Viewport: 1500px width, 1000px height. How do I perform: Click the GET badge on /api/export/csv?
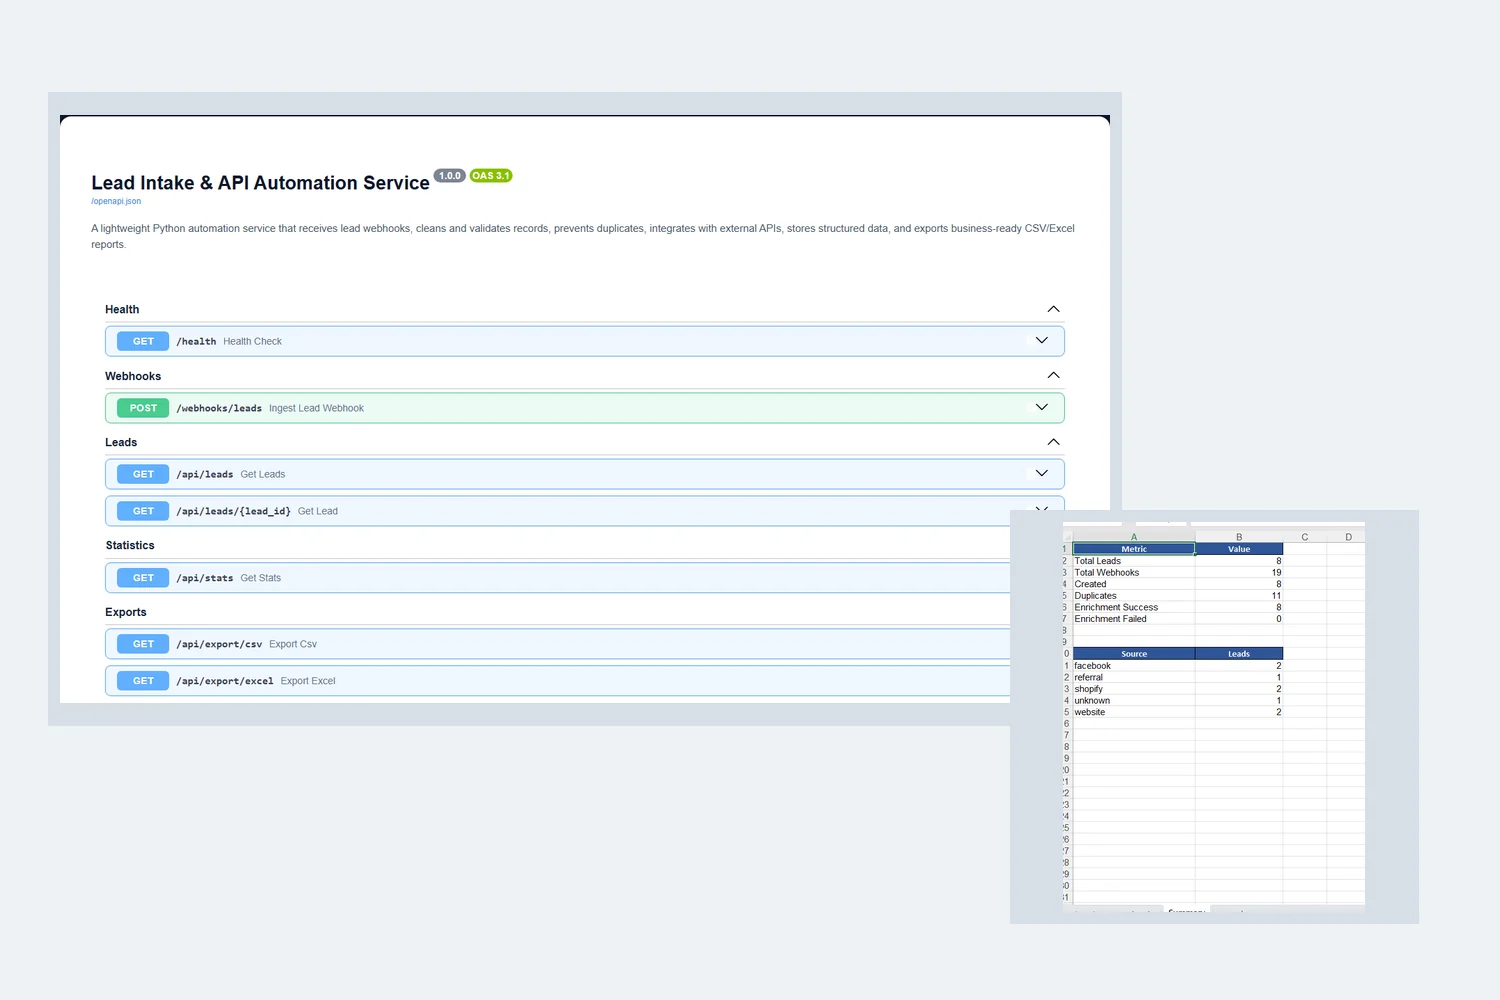(x=143, y=644)
